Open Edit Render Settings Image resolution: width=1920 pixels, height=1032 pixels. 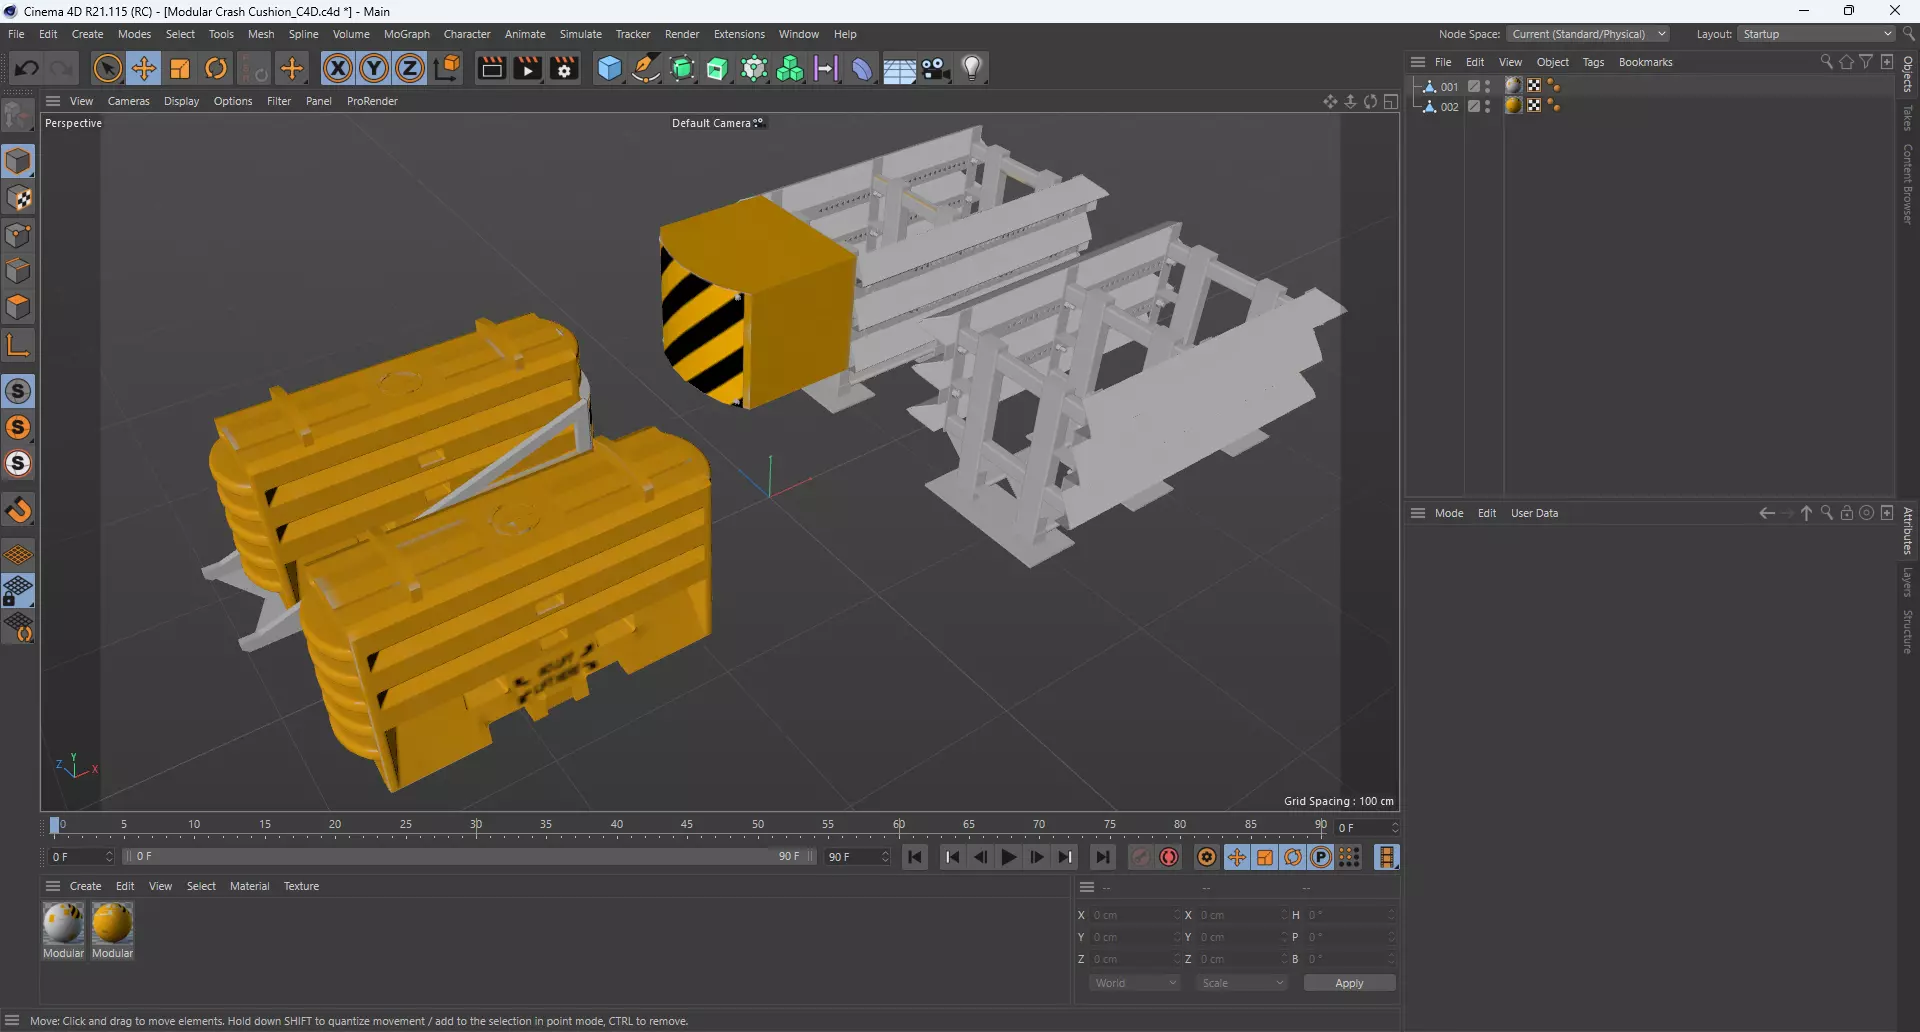564,68
